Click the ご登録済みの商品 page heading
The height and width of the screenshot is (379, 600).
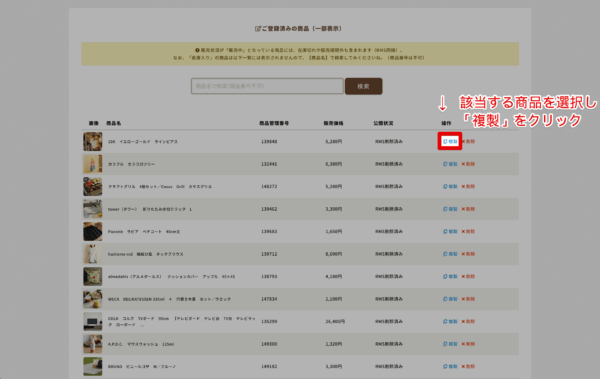(x=298, y=28)
